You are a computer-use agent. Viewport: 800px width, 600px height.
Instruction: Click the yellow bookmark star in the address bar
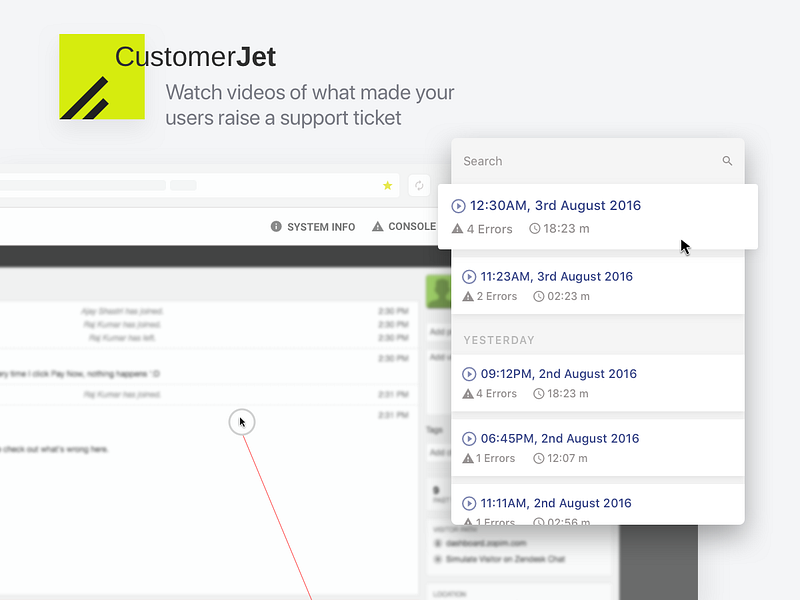click(x=388, y=186)
